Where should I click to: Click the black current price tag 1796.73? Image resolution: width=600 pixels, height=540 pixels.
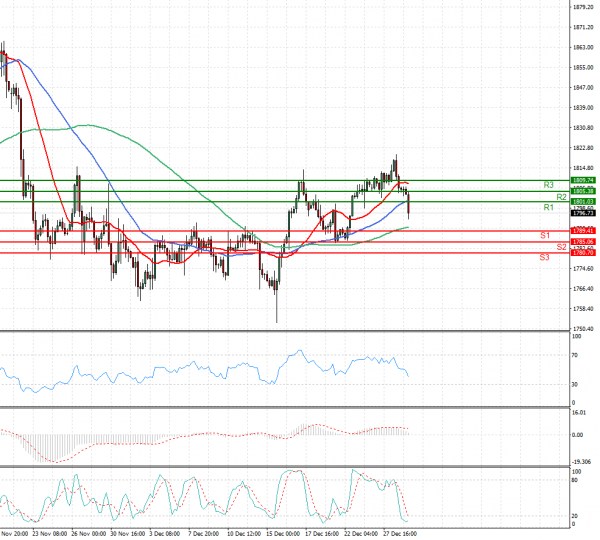[x=583, y=213]
